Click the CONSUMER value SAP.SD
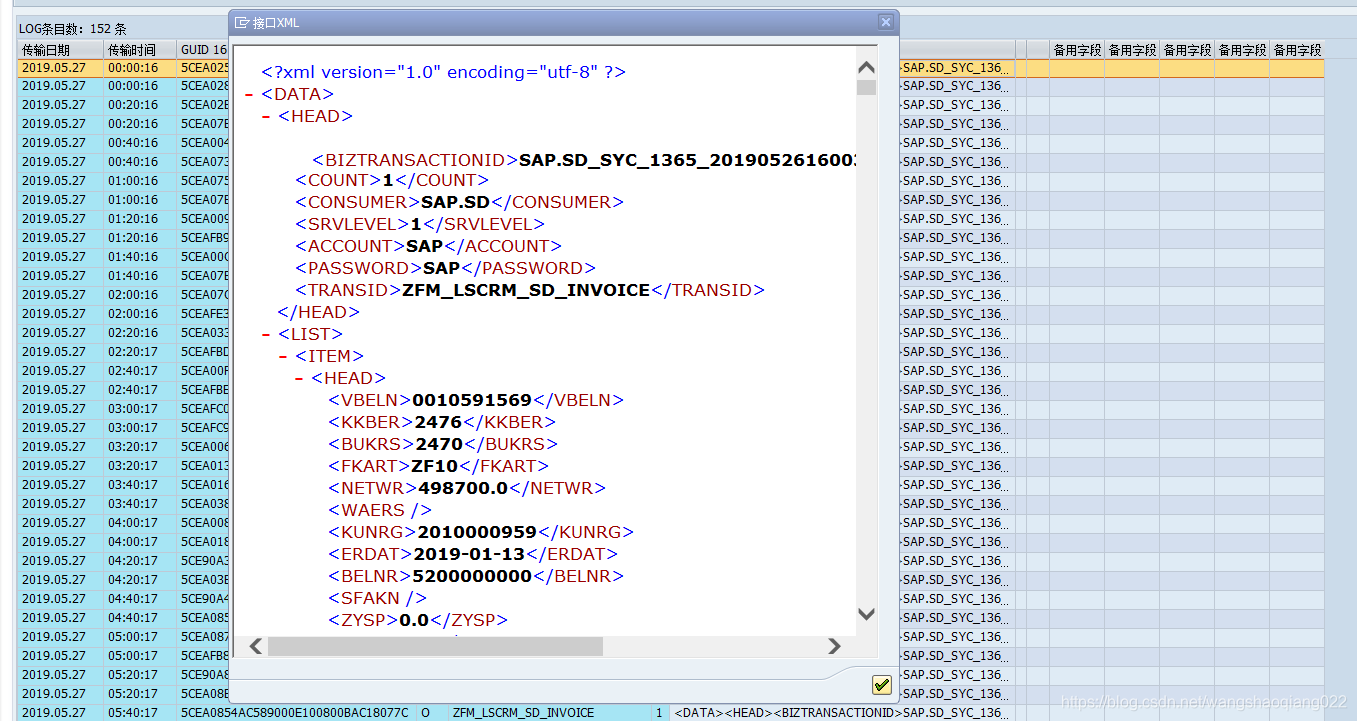 pyautogui.click(x=455, y=202)
